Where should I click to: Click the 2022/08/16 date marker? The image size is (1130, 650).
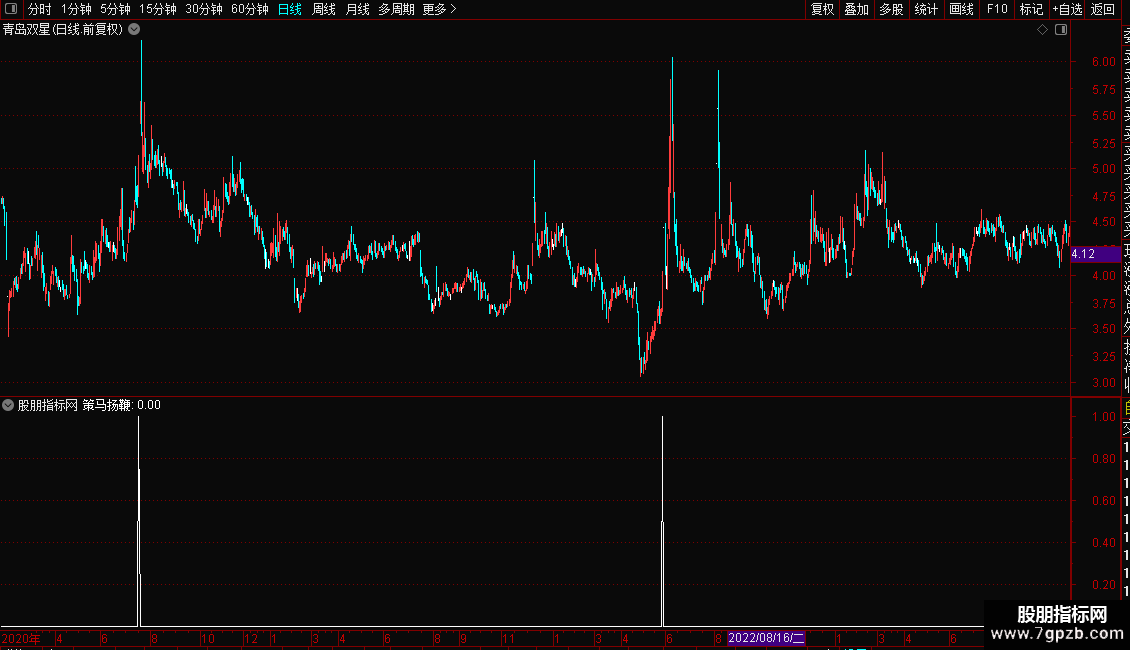(x=766, y=638)
